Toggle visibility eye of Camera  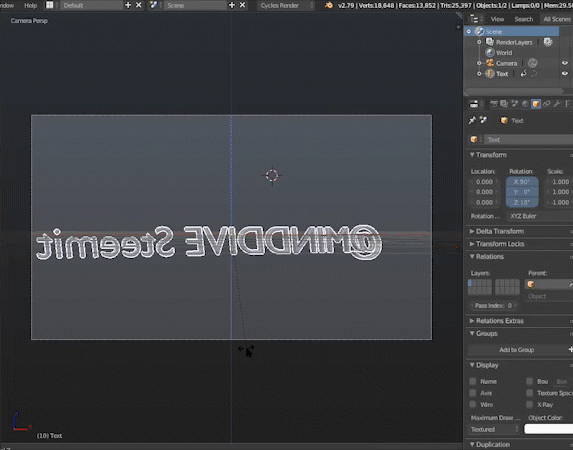click(565, 63)
